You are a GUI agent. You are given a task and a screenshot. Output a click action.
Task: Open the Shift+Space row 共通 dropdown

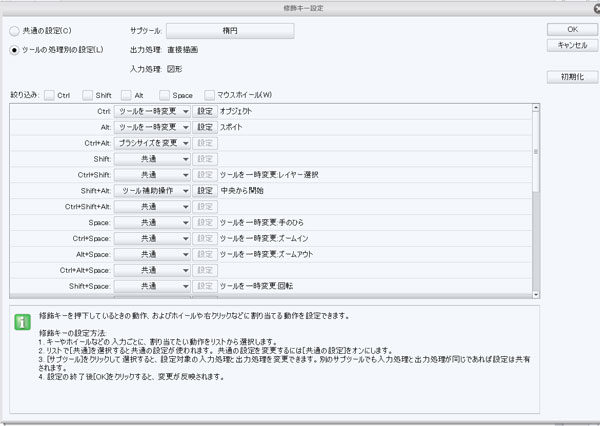point(152,286)
